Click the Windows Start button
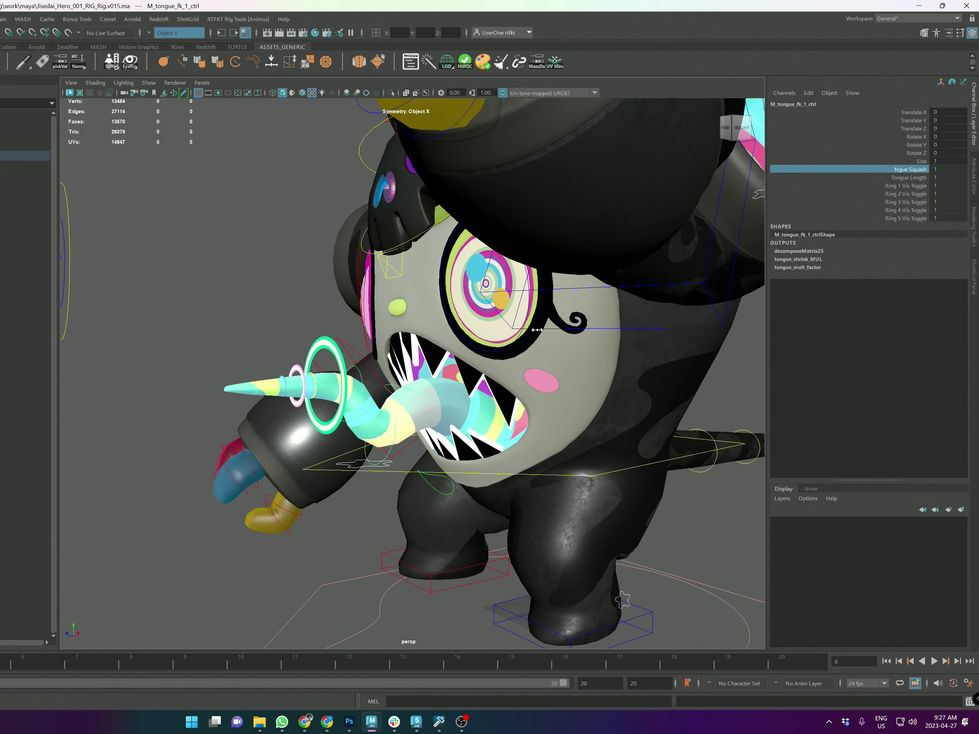 [x=192, y=722]
